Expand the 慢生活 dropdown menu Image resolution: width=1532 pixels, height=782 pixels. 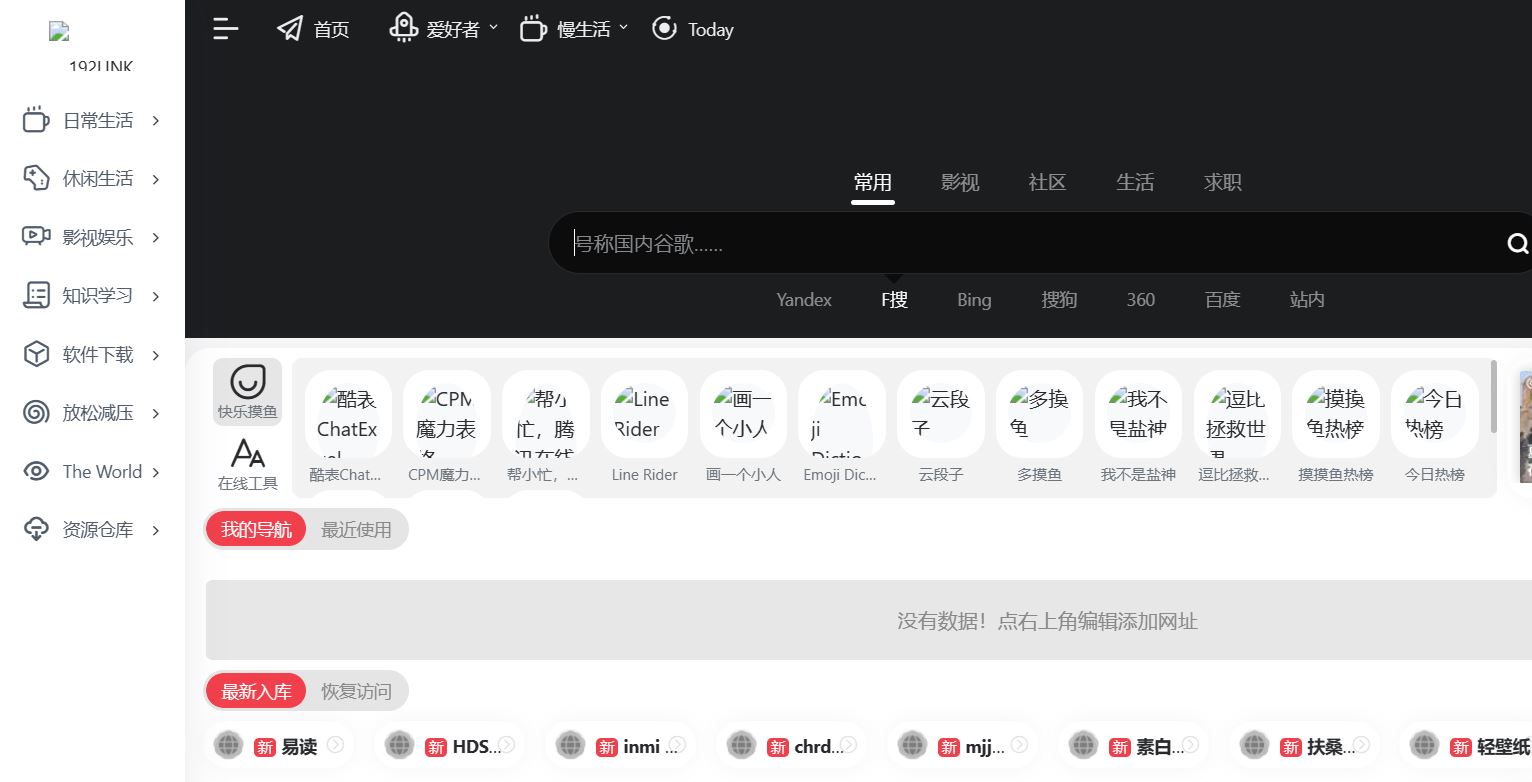[x=574, y=29]
